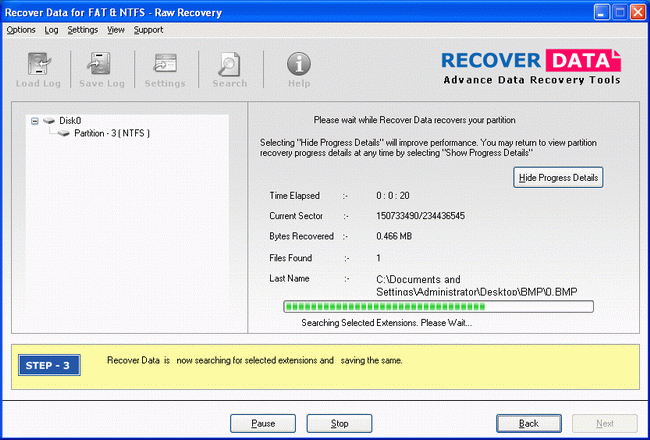Open the Log menu
Image resolution: width=650 pixels, height=440 pixels.
[x=51, y=30]
